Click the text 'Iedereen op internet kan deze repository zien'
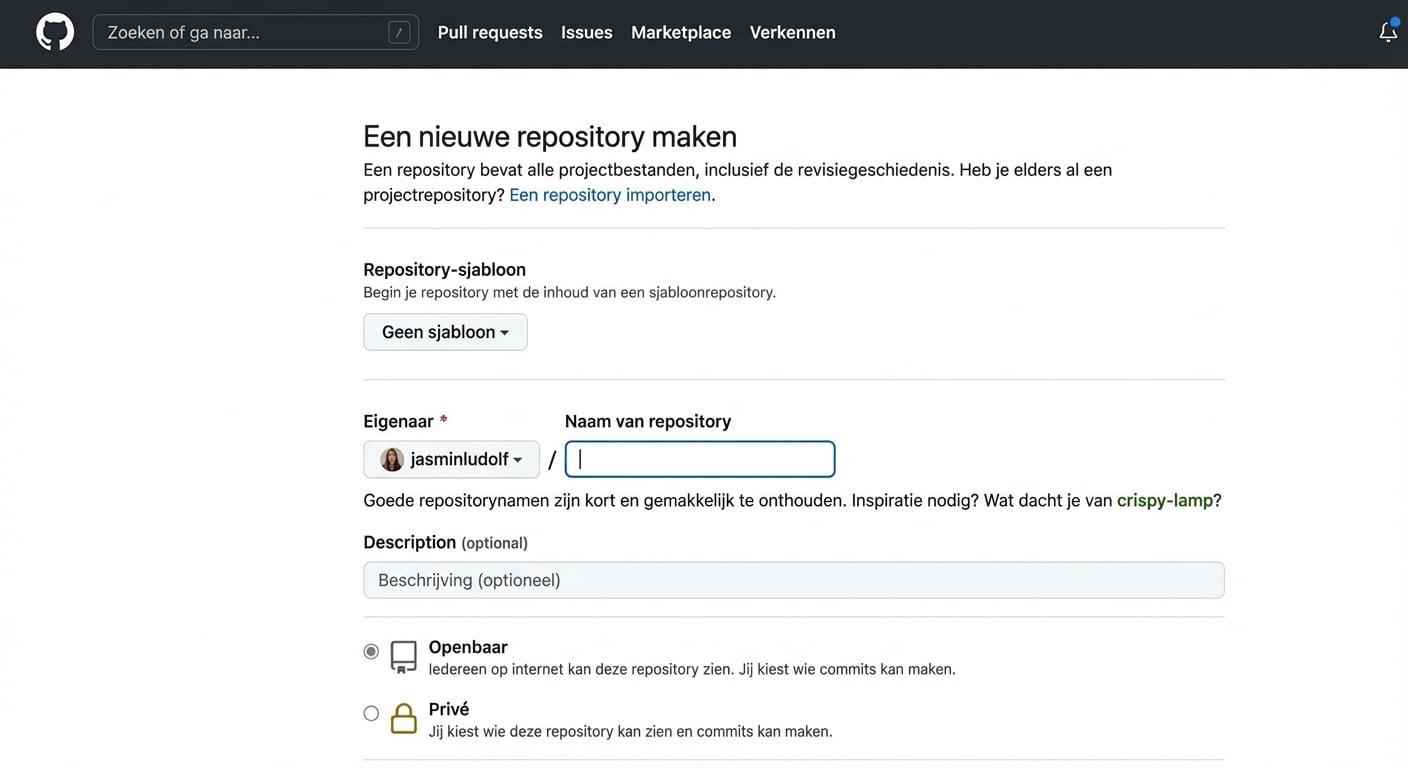Screen dimensions: 1408x768 pyautogui.click(x=580, y=669)
